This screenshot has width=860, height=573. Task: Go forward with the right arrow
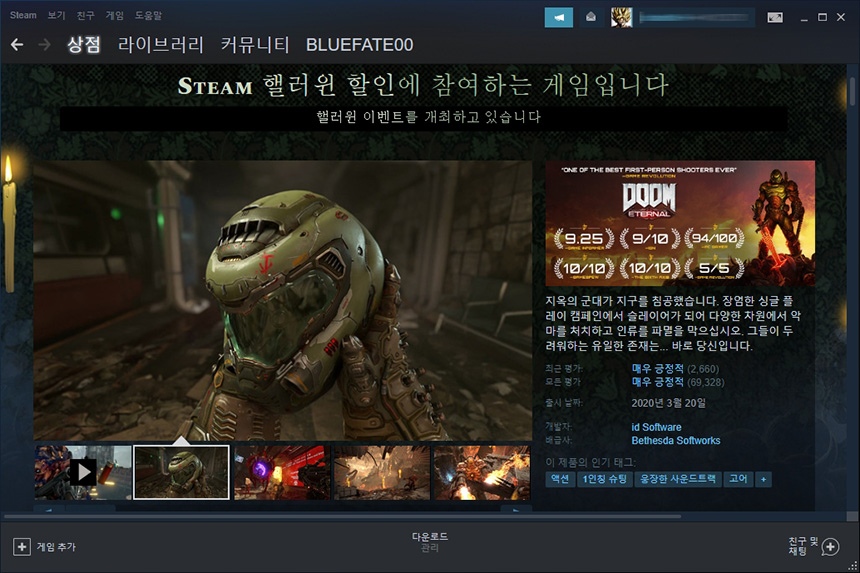(44, 44)
